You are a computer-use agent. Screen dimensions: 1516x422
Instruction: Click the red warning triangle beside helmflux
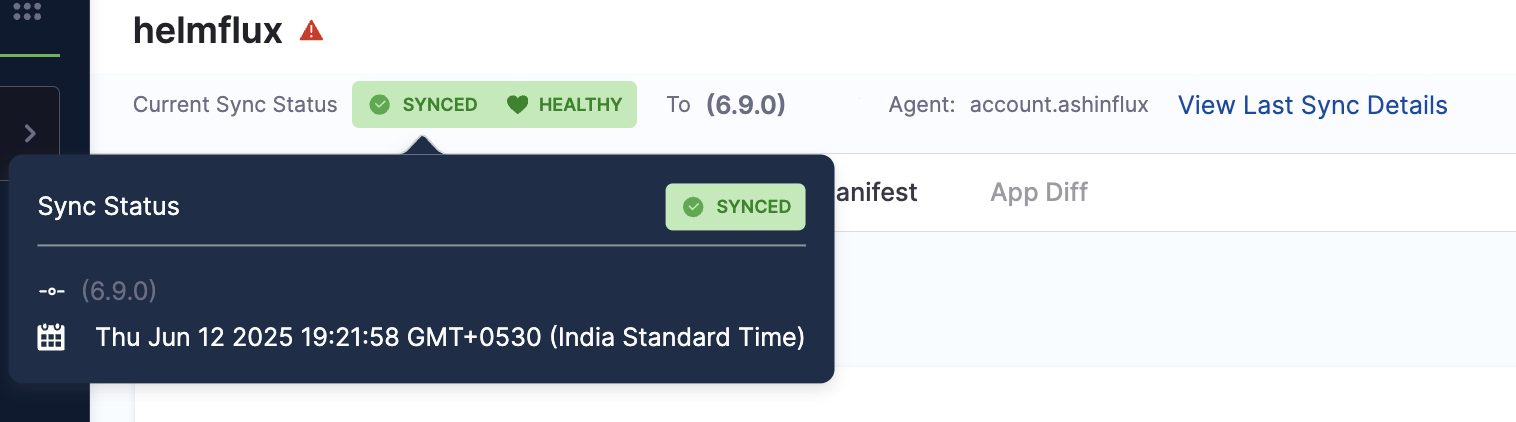[311, 31]
